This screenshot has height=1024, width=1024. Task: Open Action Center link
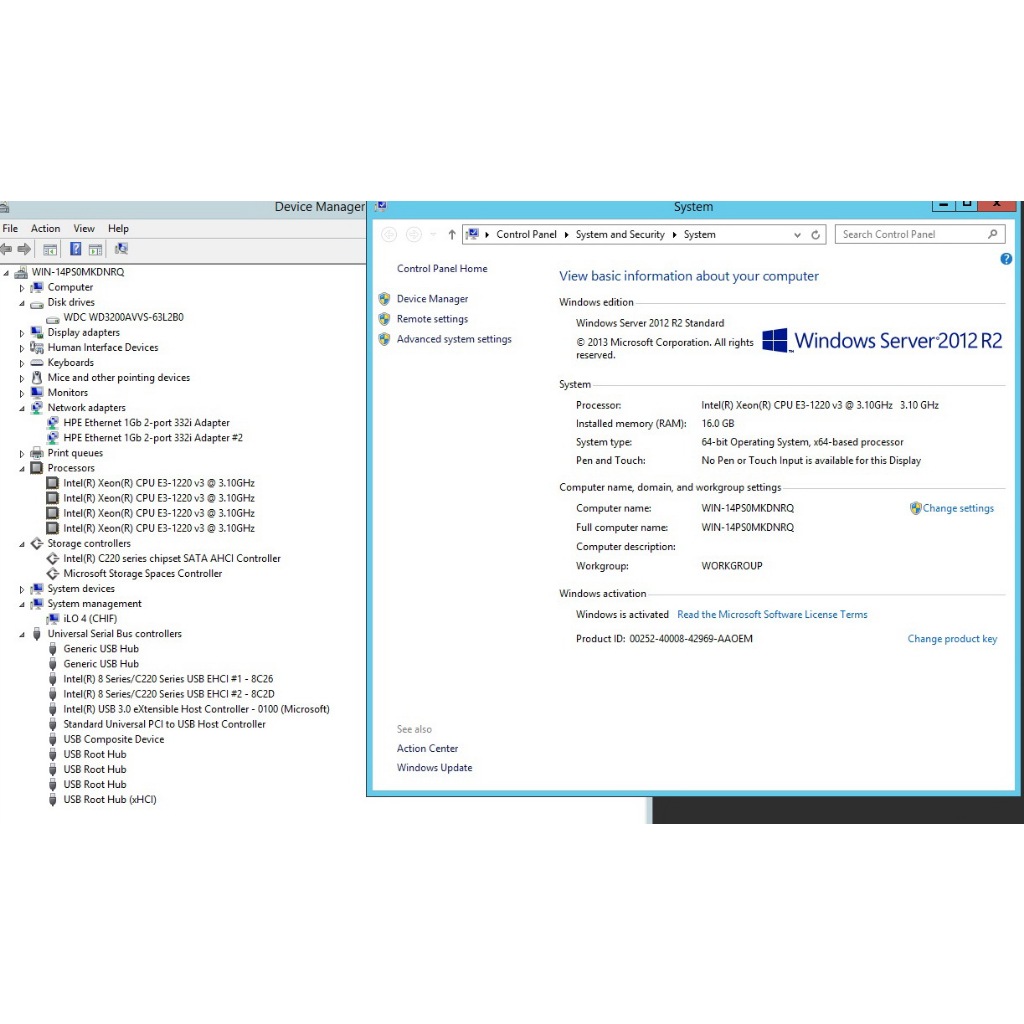[427, 748]
